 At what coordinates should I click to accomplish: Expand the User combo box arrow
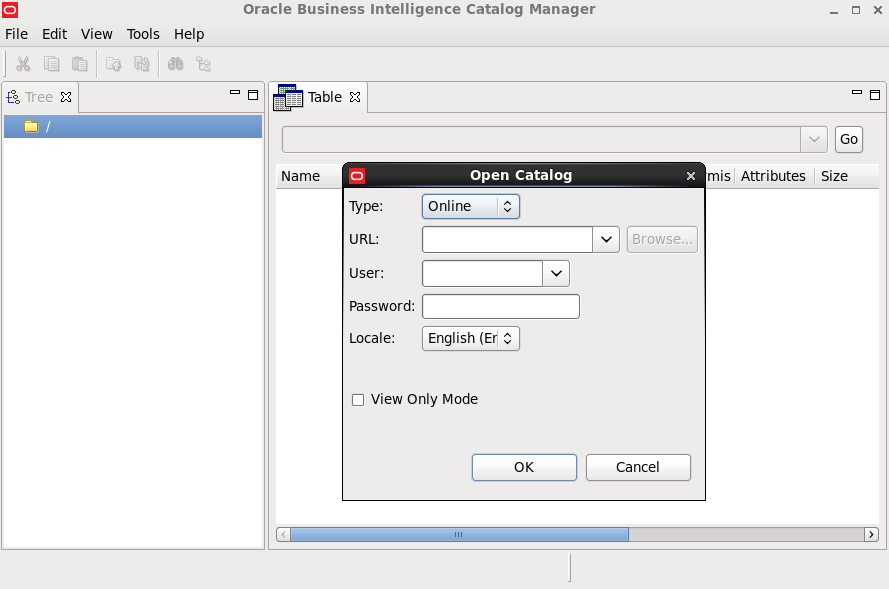click(556, 273)
